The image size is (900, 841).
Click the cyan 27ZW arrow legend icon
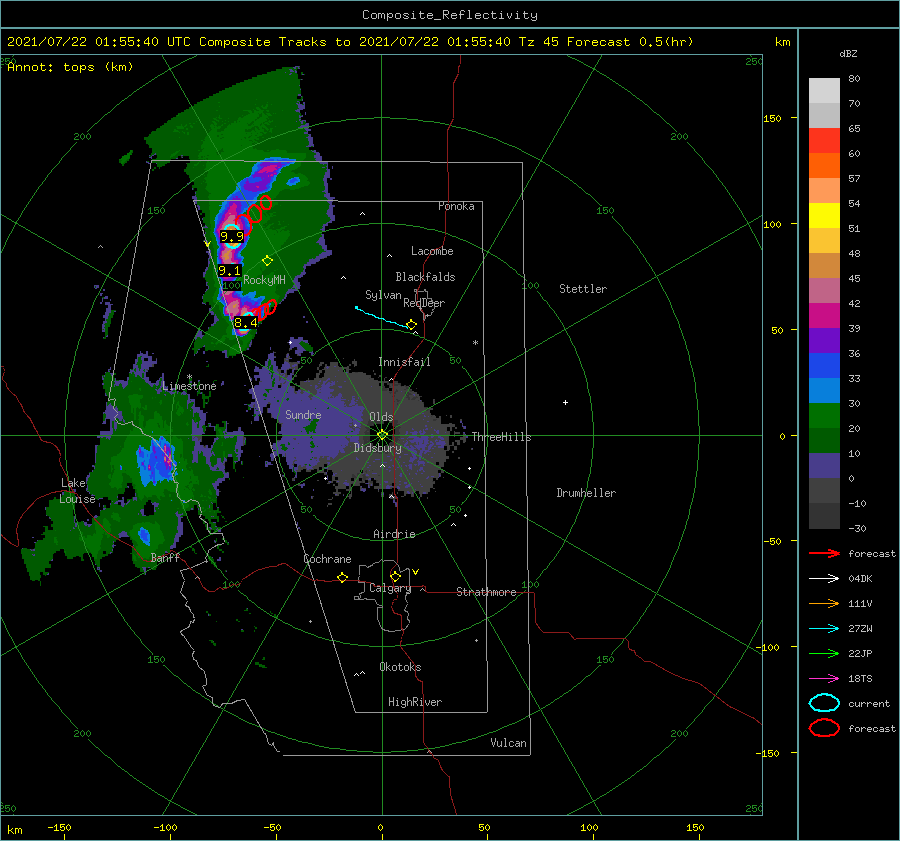click(824, 629)
